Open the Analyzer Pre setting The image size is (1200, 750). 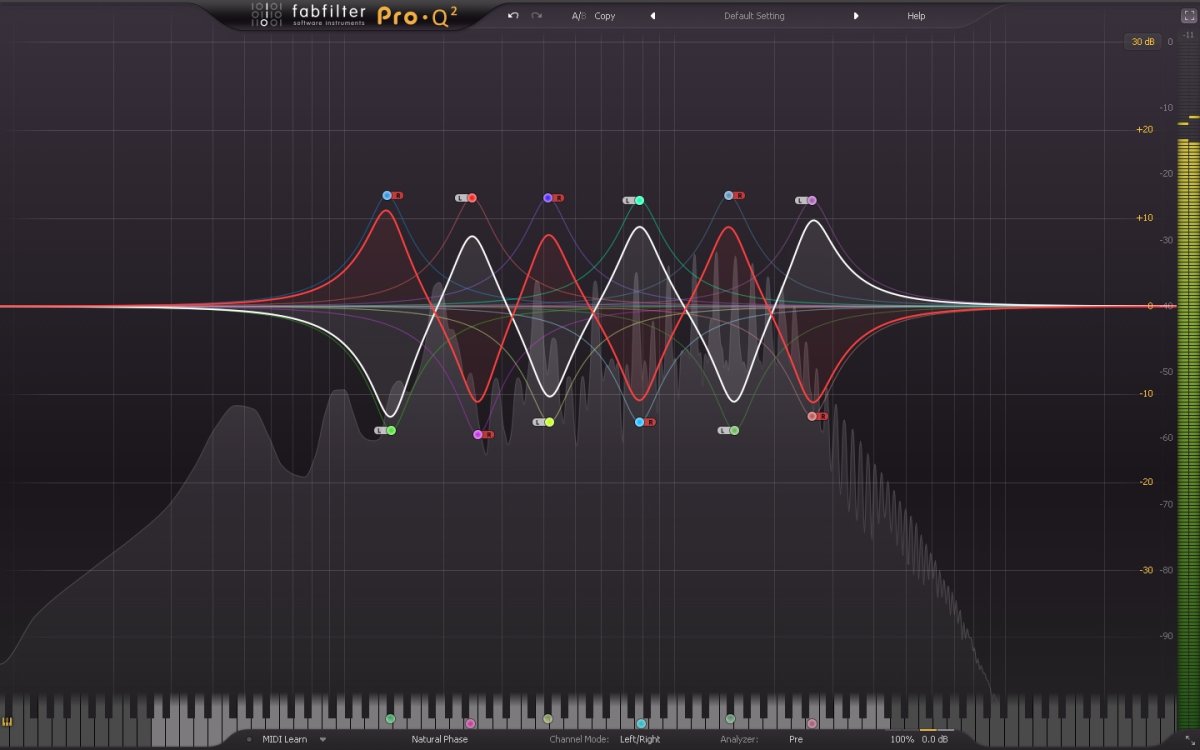click(x=796, y=739)
